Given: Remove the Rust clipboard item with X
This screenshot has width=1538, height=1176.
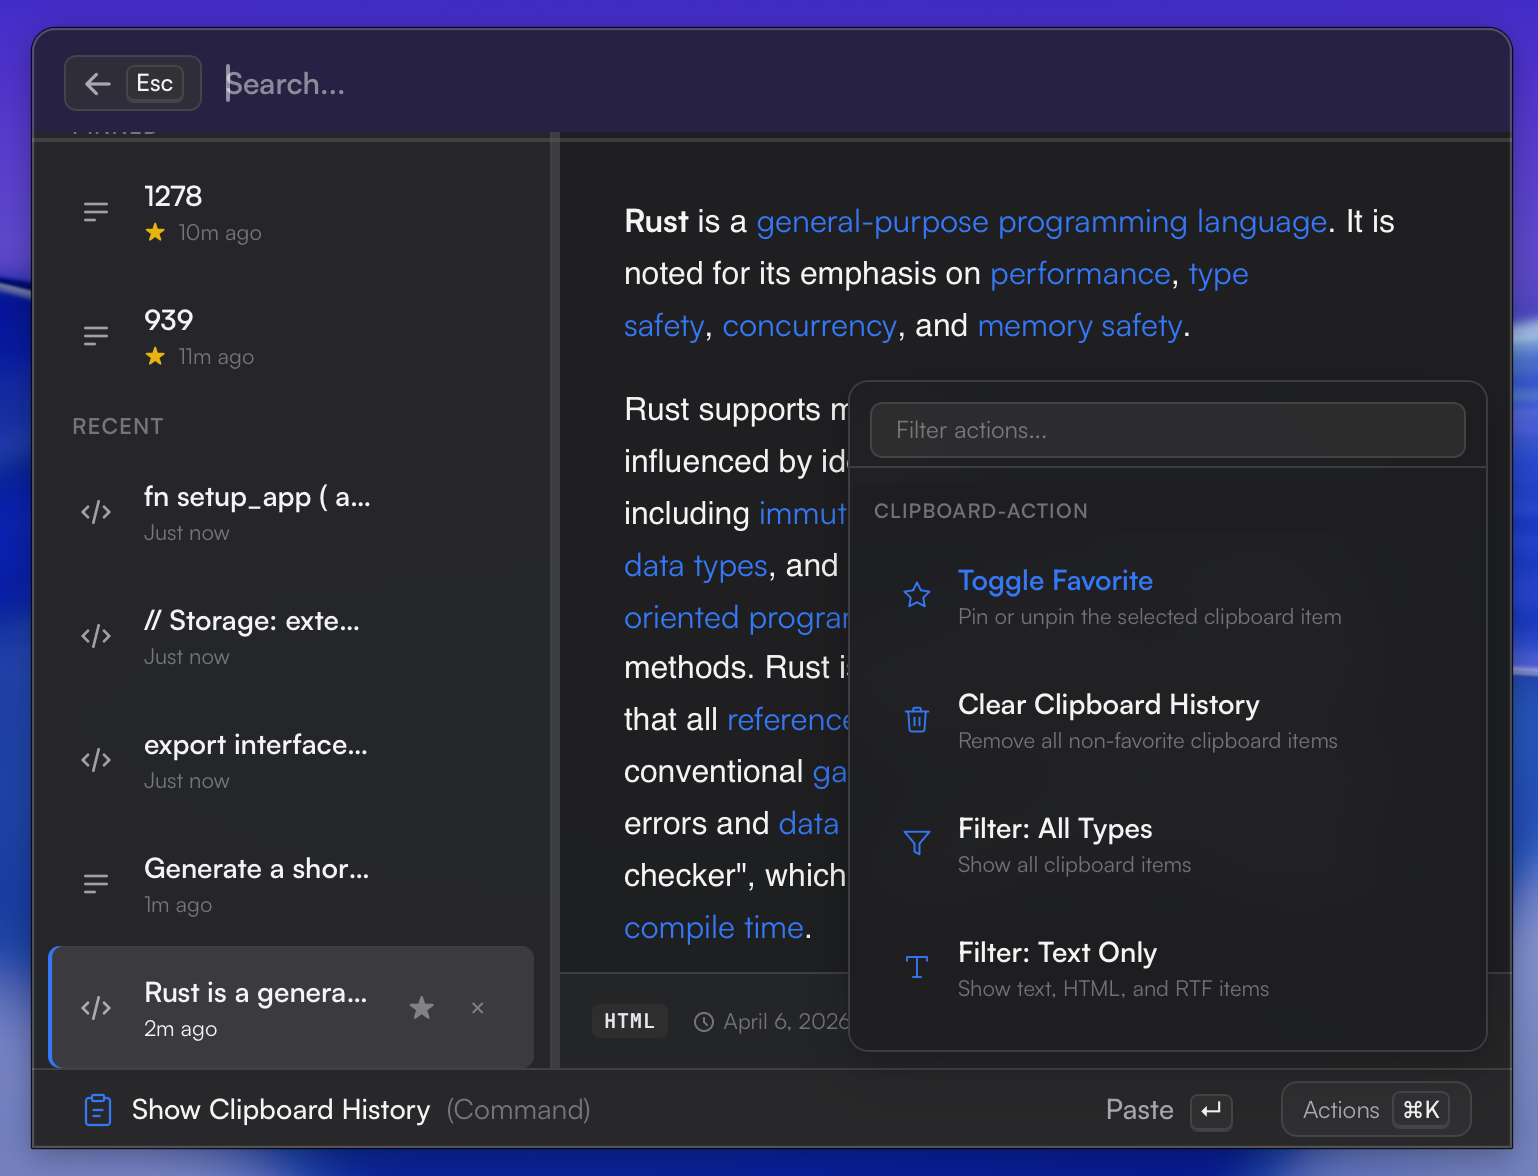Looking at the screenshot, I should click(x=478, y=1008).
